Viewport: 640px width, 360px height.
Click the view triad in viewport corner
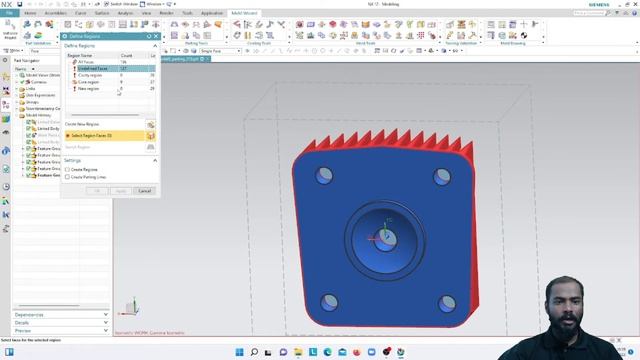[x=129, y=308]
